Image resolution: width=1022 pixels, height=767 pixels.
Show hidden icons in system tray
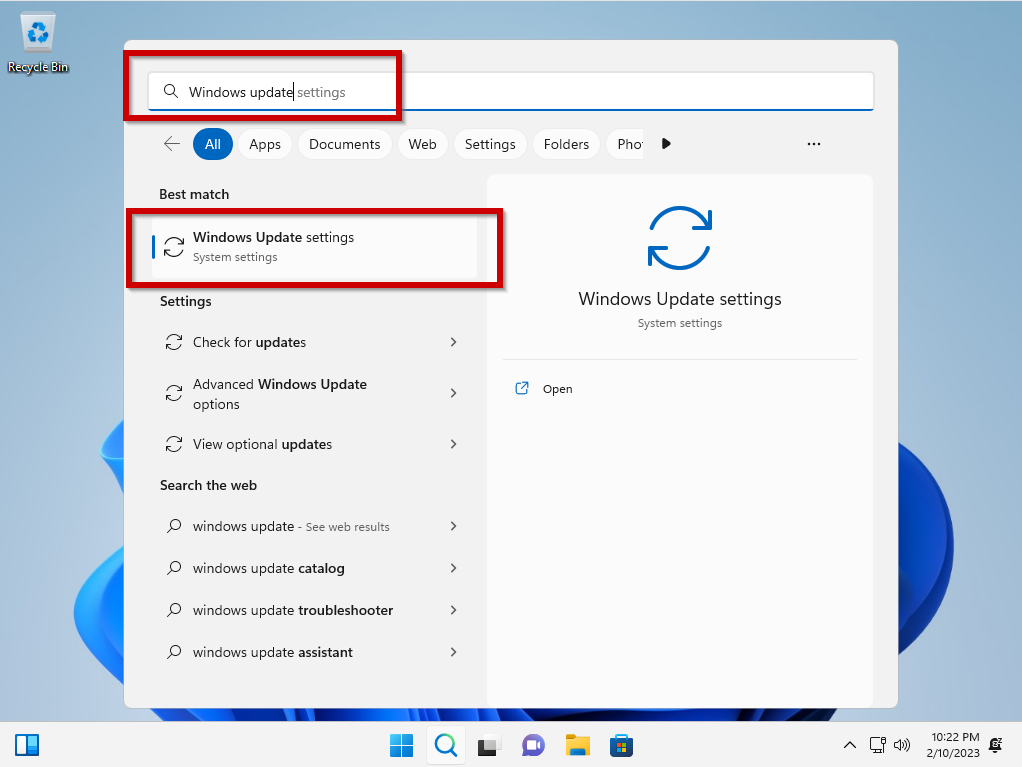(x=849, y=745)
